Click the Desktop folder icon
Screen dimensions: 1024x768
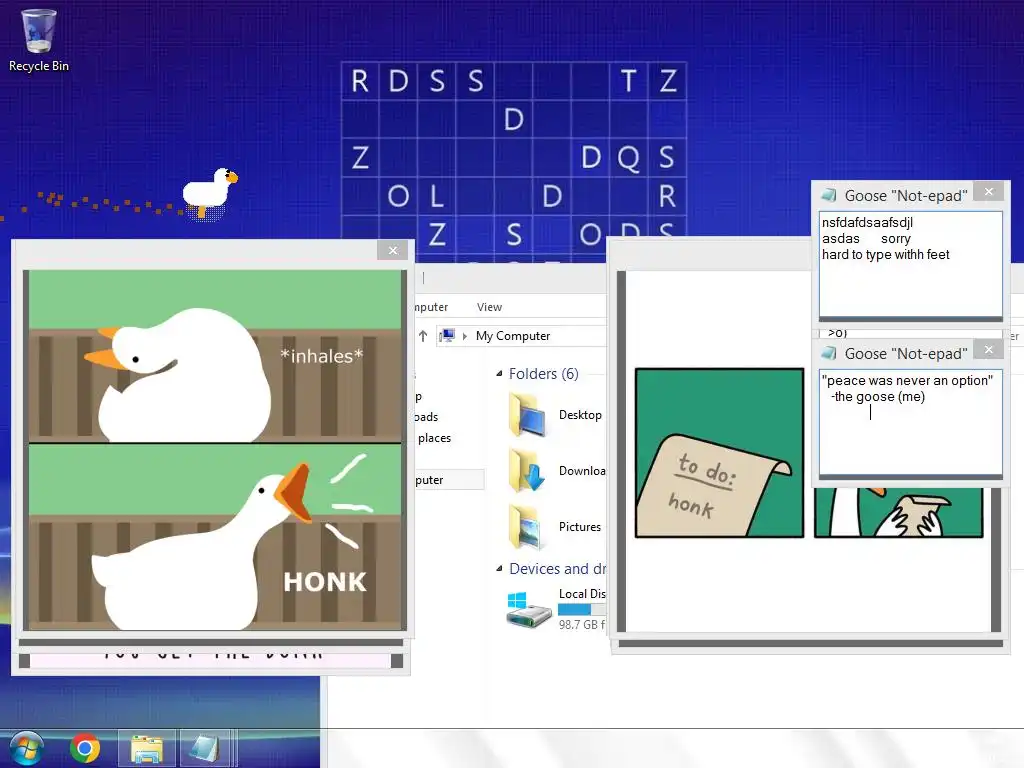click(x=528, y=415)
